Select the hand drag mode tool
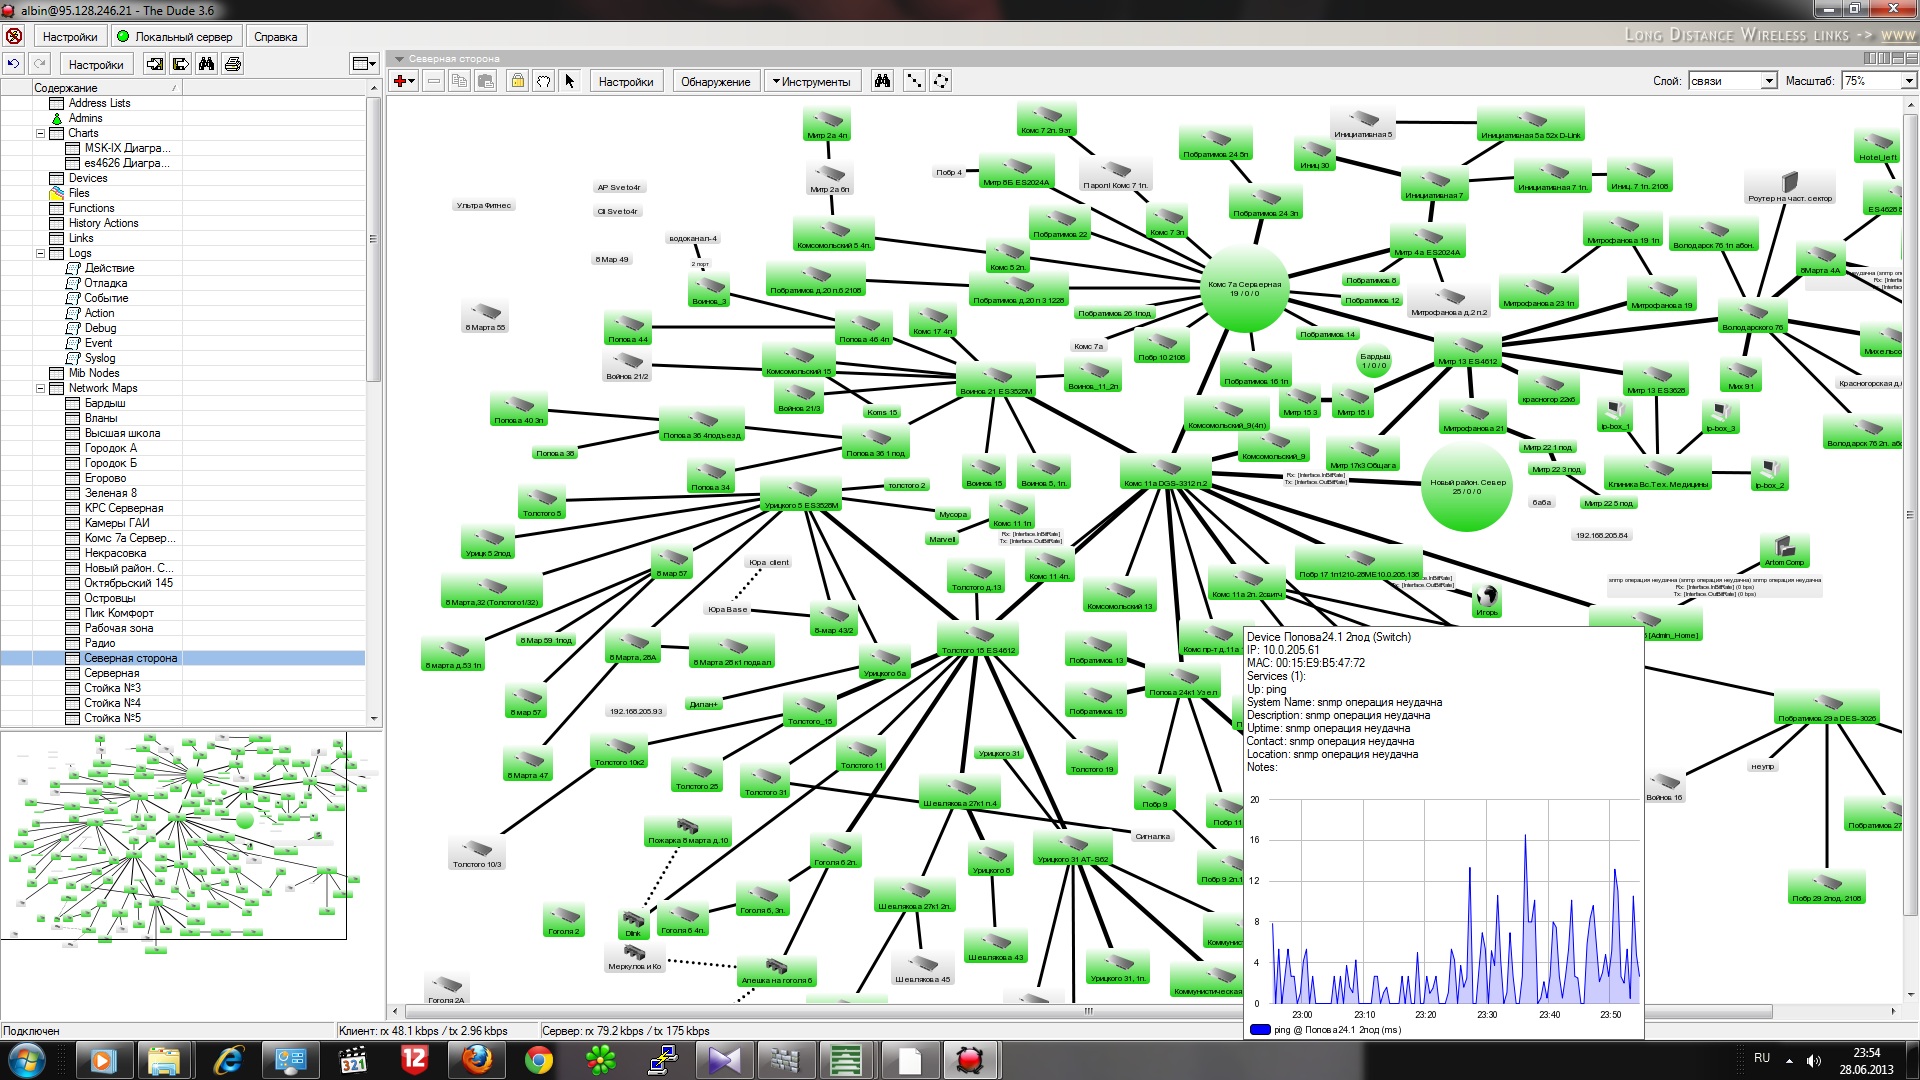The width and height of the screenshot is (1920, 1080). point(543,81)
